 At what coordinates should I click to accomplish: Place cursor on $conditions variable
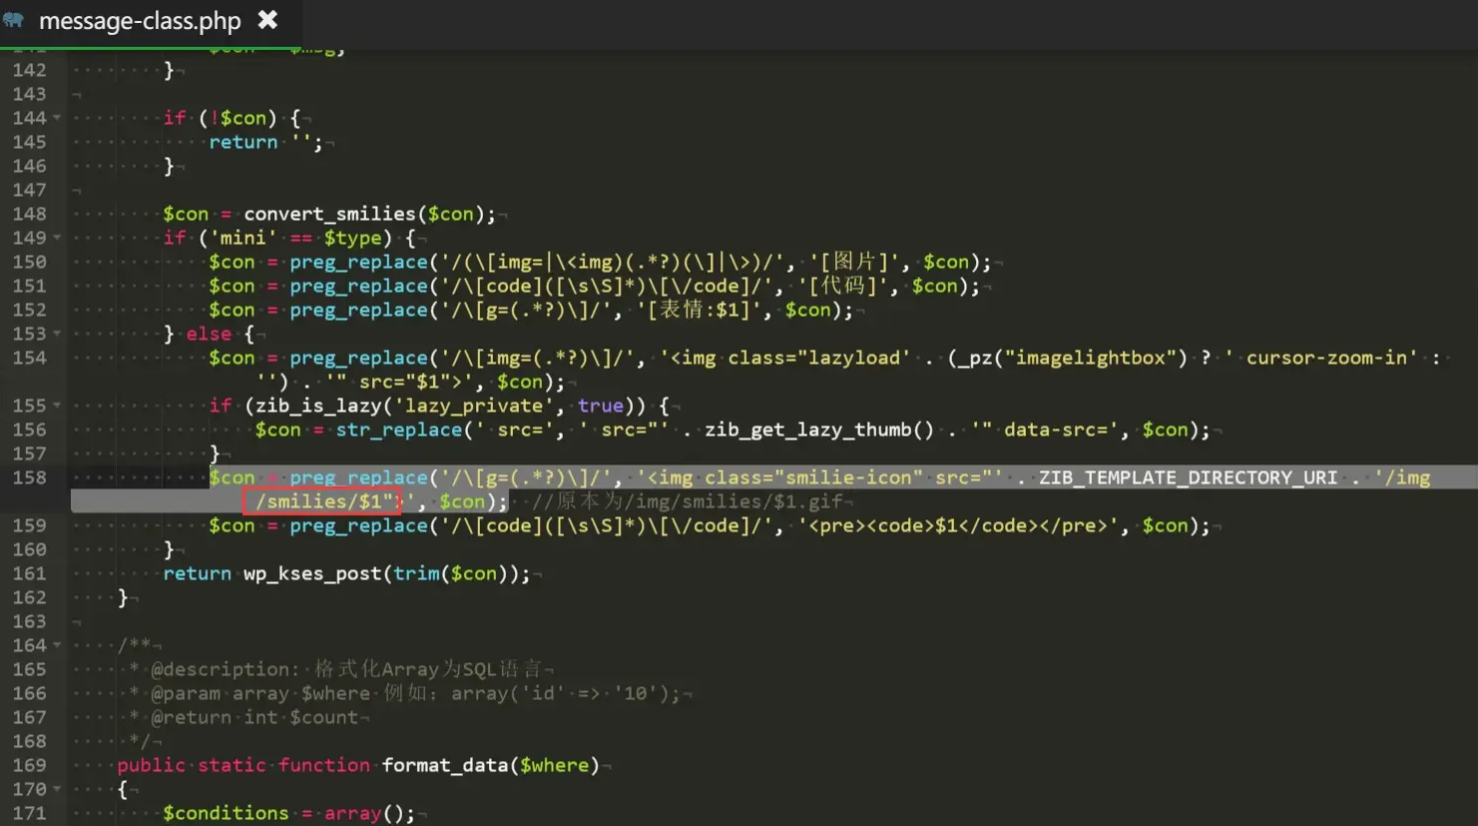pyautogui.click(x=226, y=814)
